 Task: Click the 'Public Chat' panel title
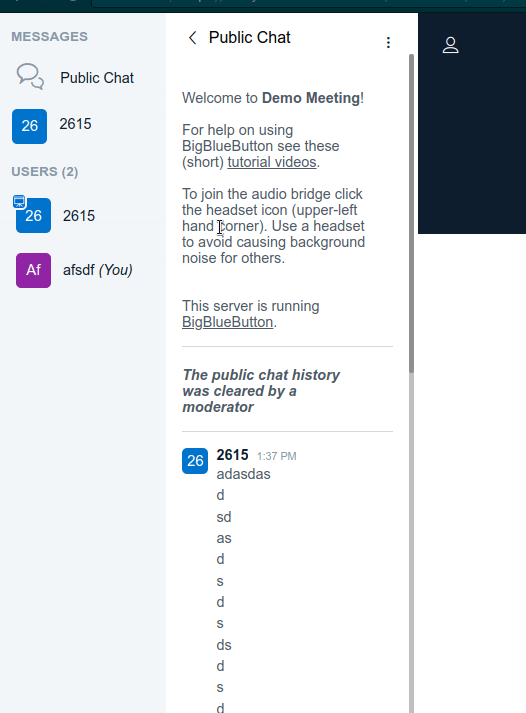tap(249, 37)
